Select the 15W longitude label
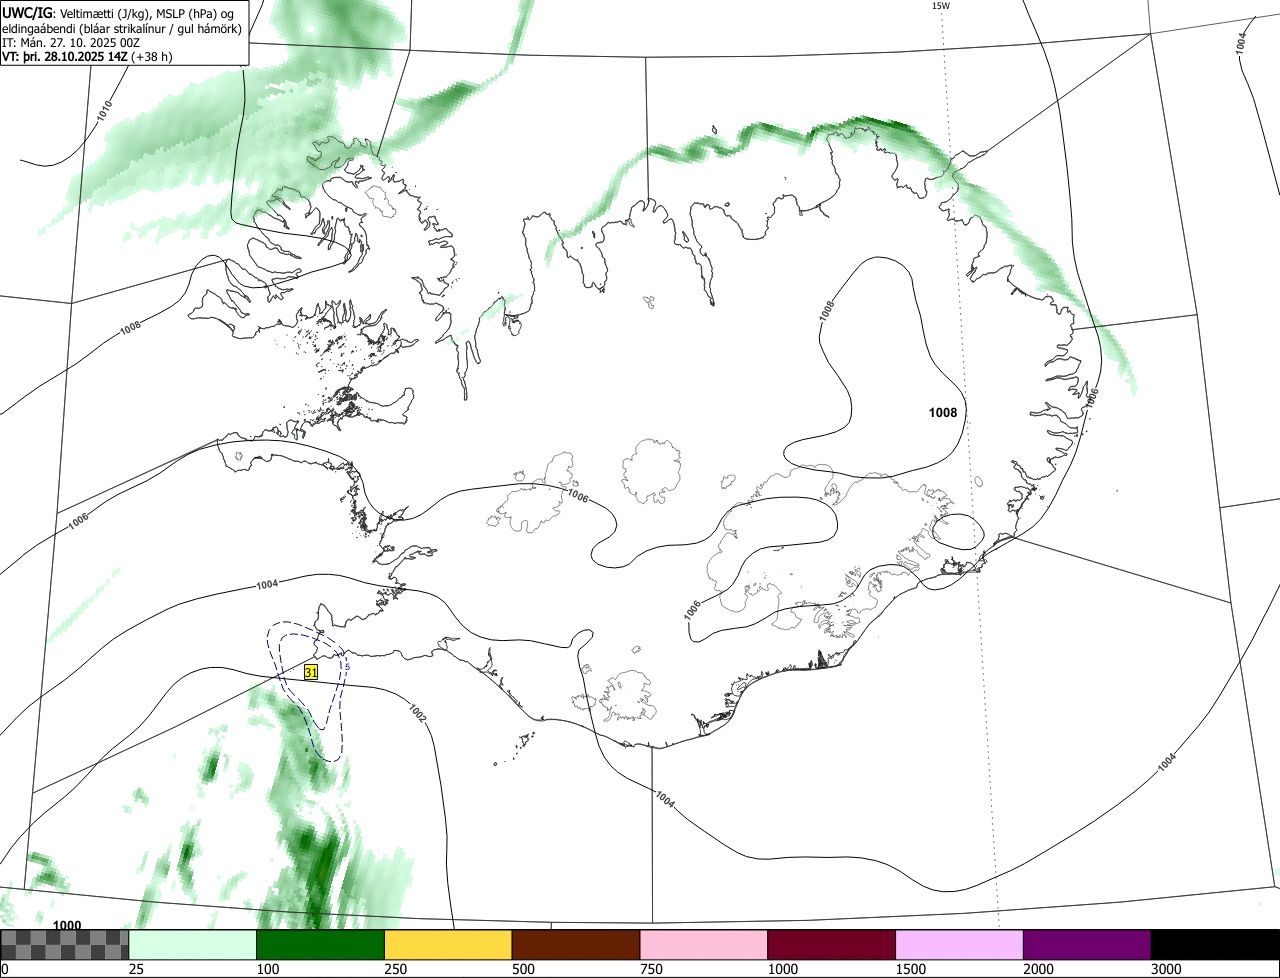The image size is (1280, 978). pyautogui.click(x=940, y=6)
